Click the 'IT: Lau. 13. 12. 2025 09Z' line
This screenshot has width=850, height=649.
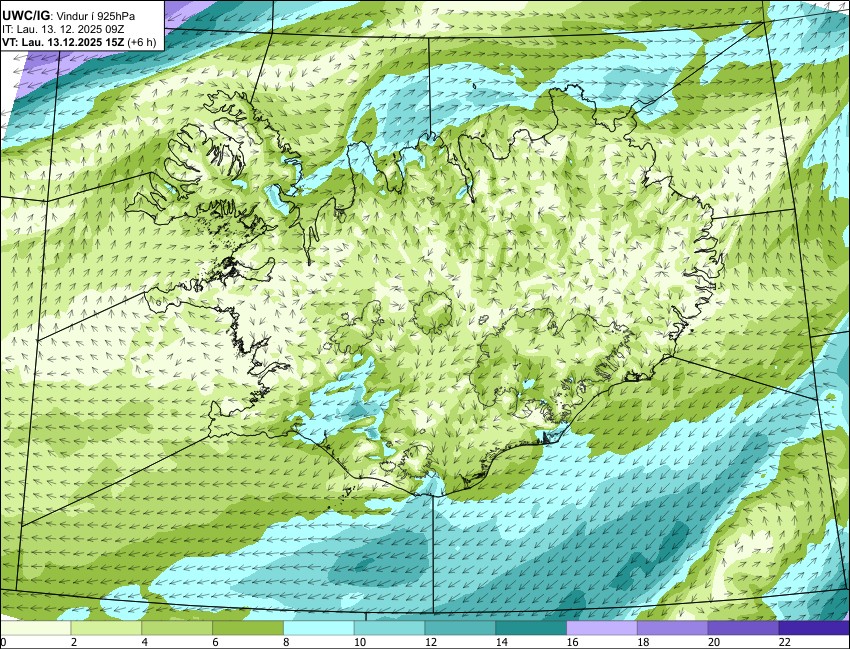63,29
